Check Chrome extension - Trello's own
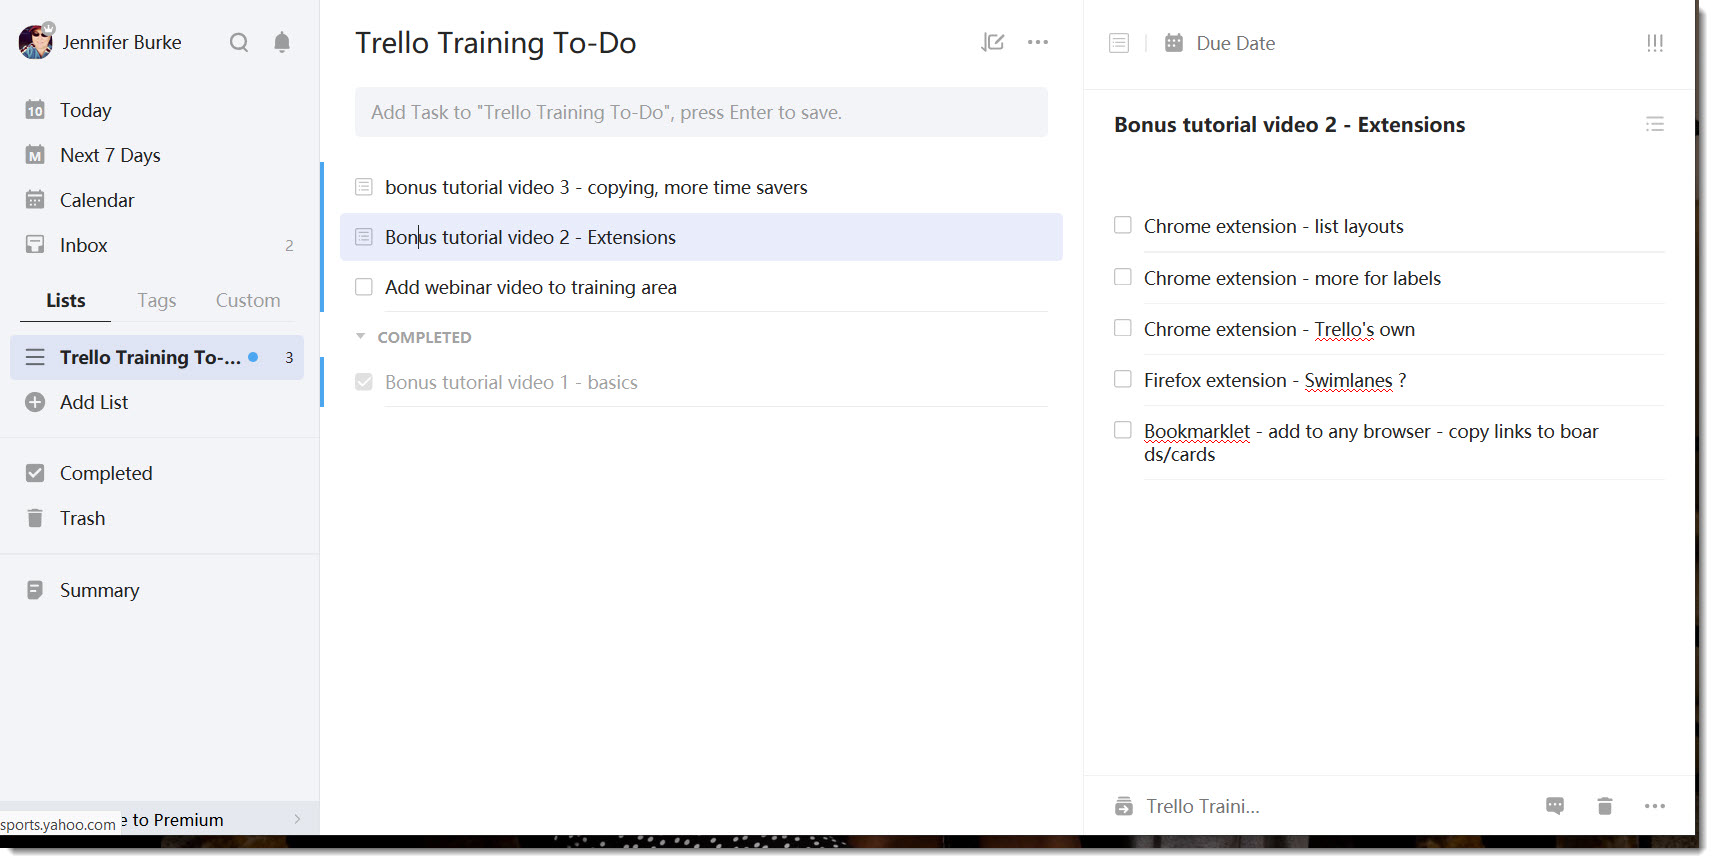This screenshot has height=863, width=1714. click(1123, 328)
